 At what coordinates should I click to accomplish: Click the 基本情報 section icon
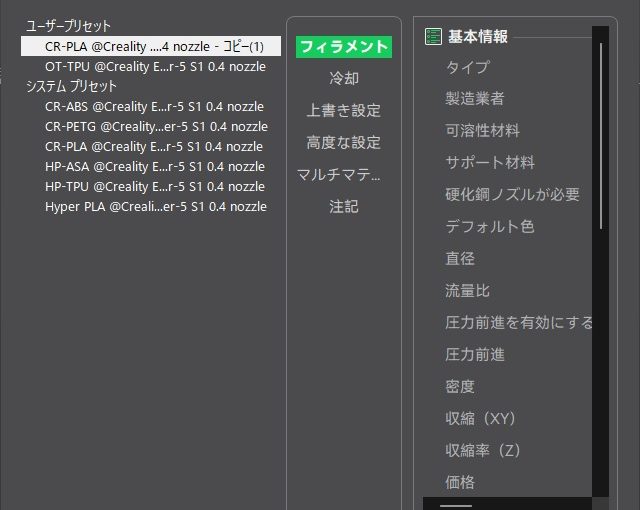tap(433, 37)
